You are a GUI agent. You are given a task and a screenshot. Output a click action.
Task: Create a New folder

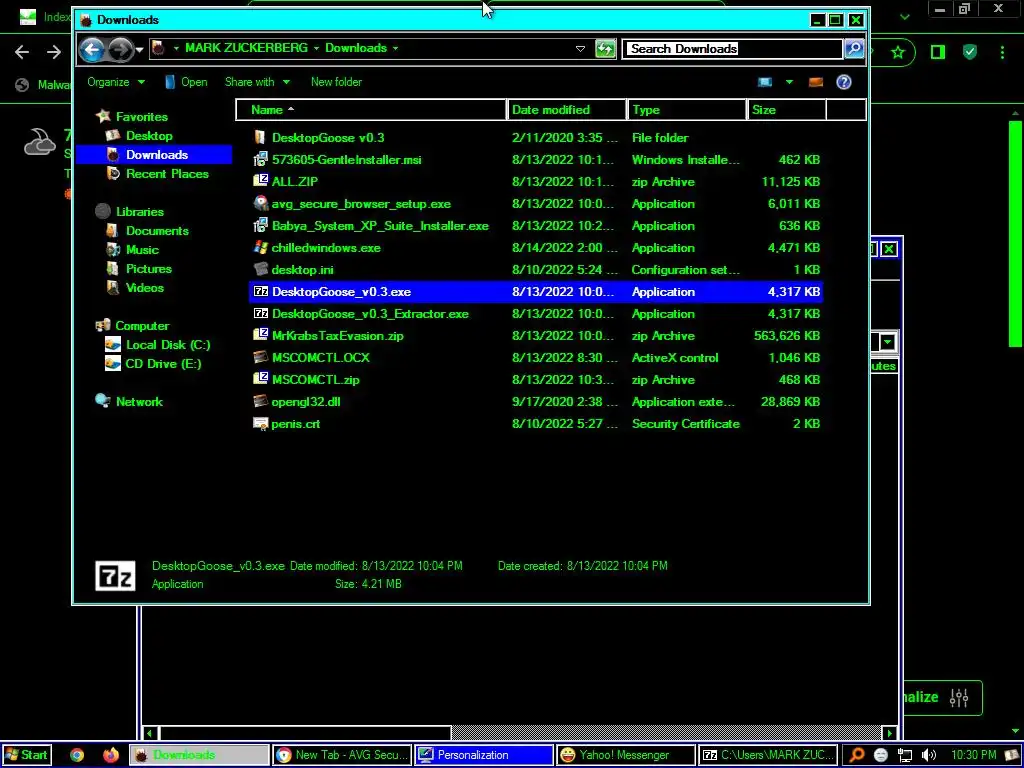[x=336, y=82]
